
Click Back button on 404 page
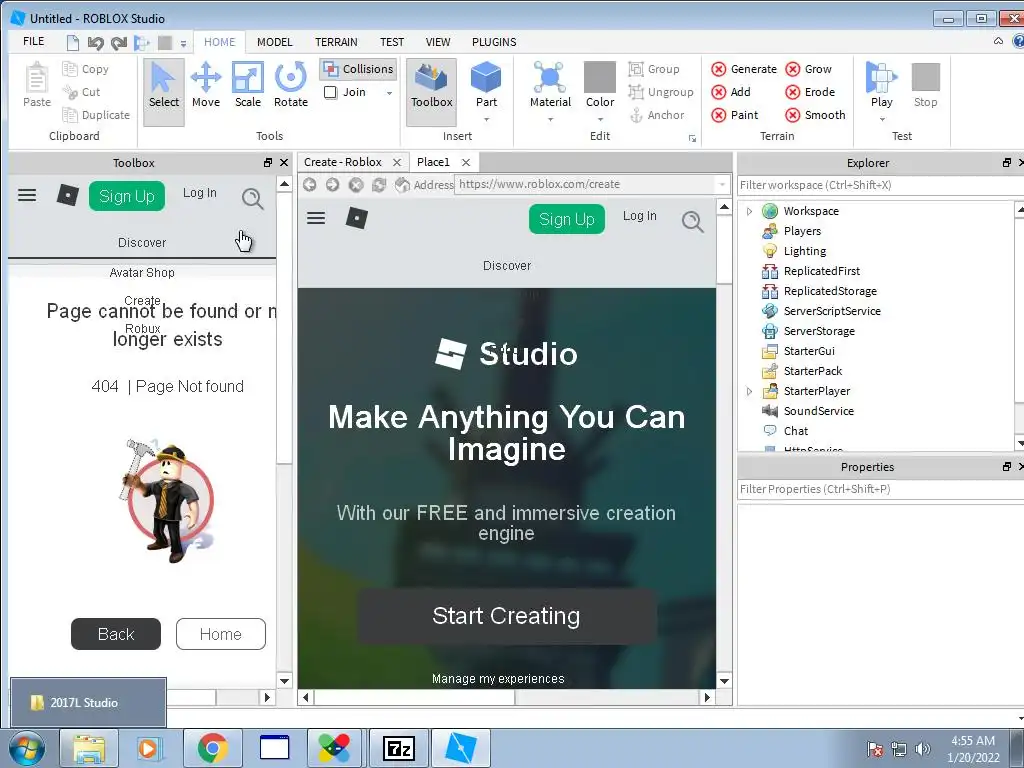point(116,634)
